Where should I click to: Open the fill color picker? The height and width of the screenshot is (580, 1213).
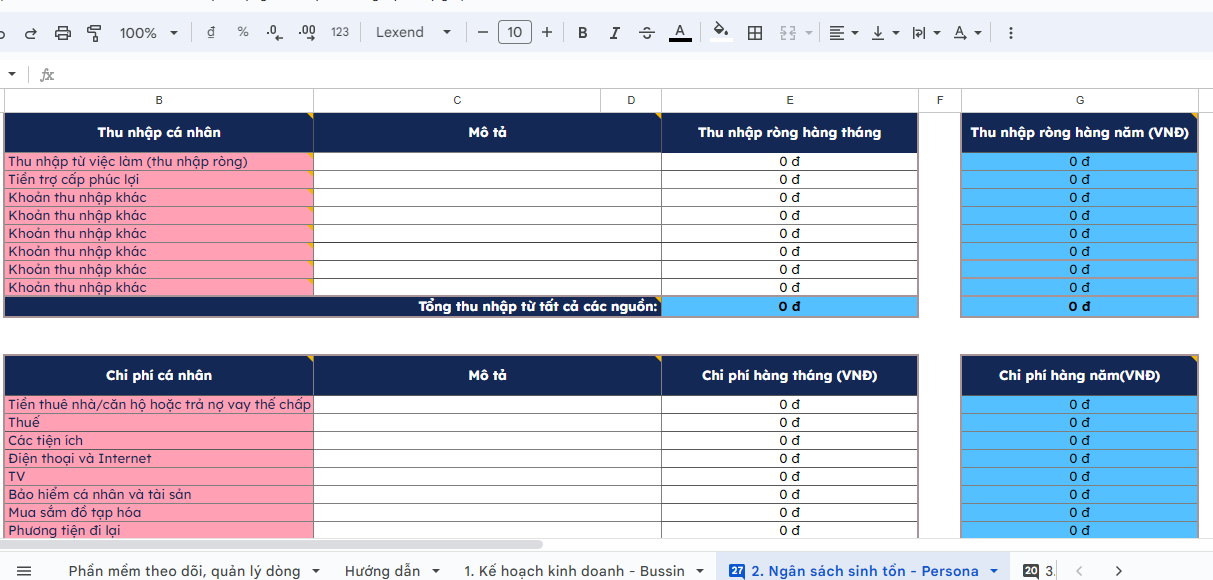click(x=721, y=33)
